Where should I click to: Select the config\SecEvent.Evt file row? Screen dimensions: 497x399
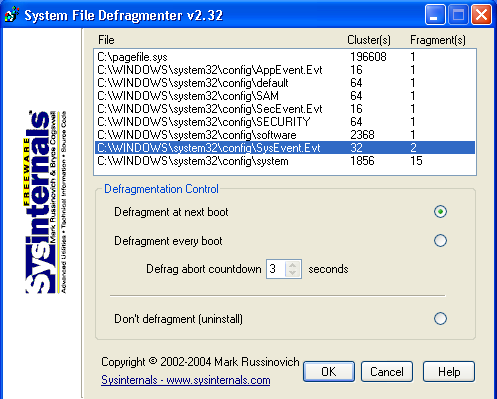(x=285, y=109)
